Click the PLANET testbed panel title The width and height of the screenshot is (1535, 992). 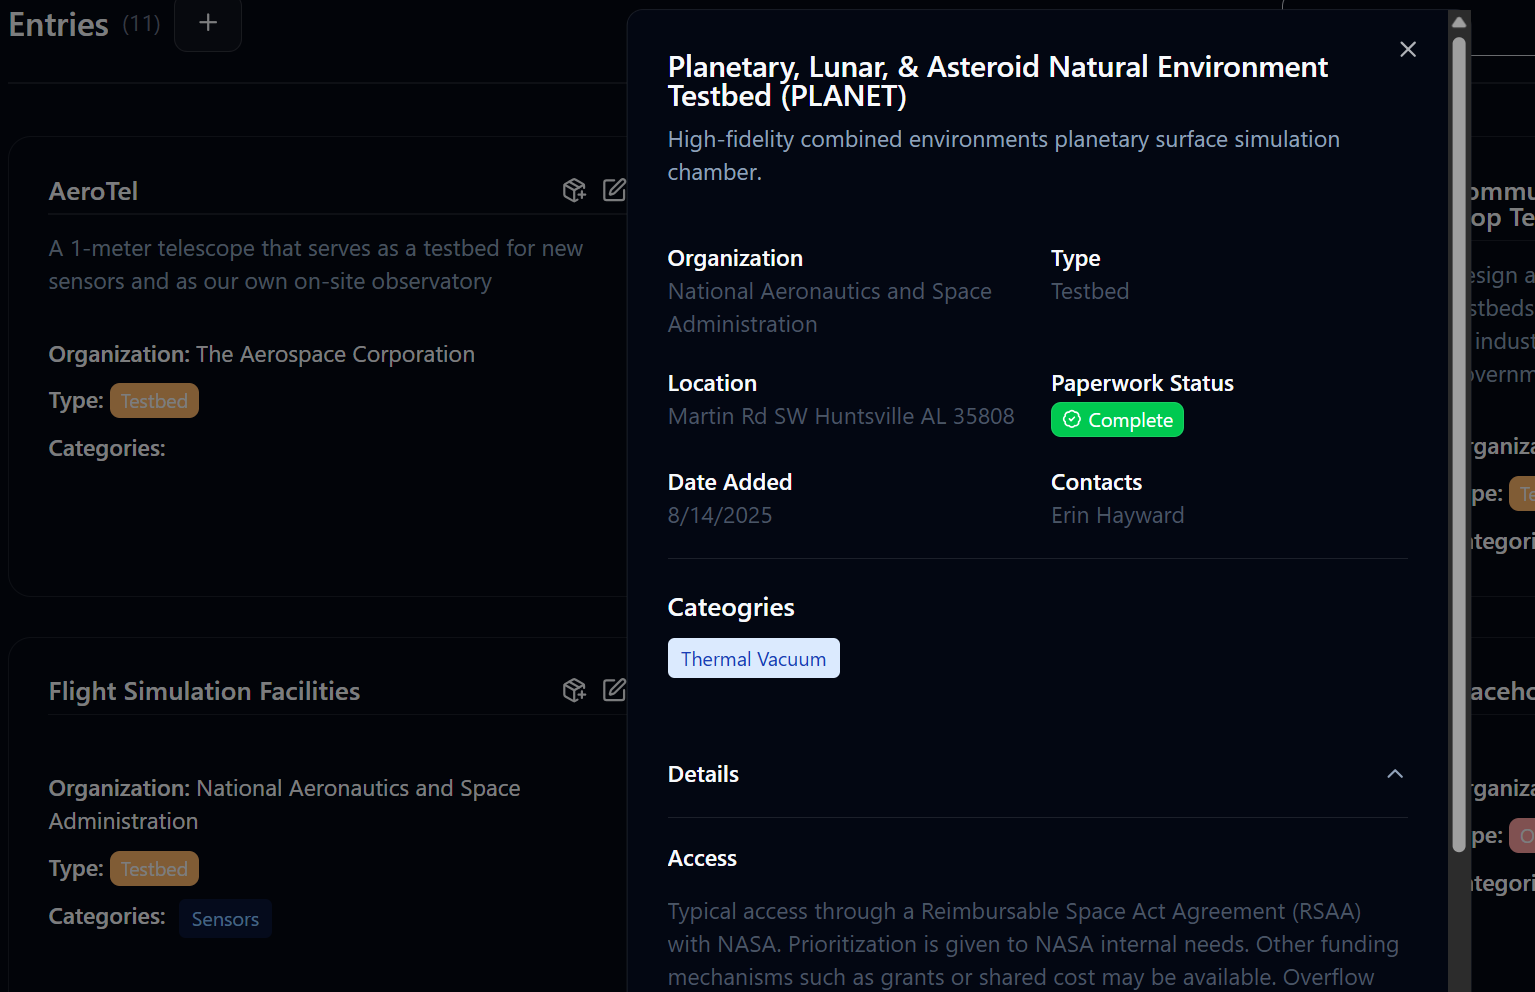tap(997, 81)
